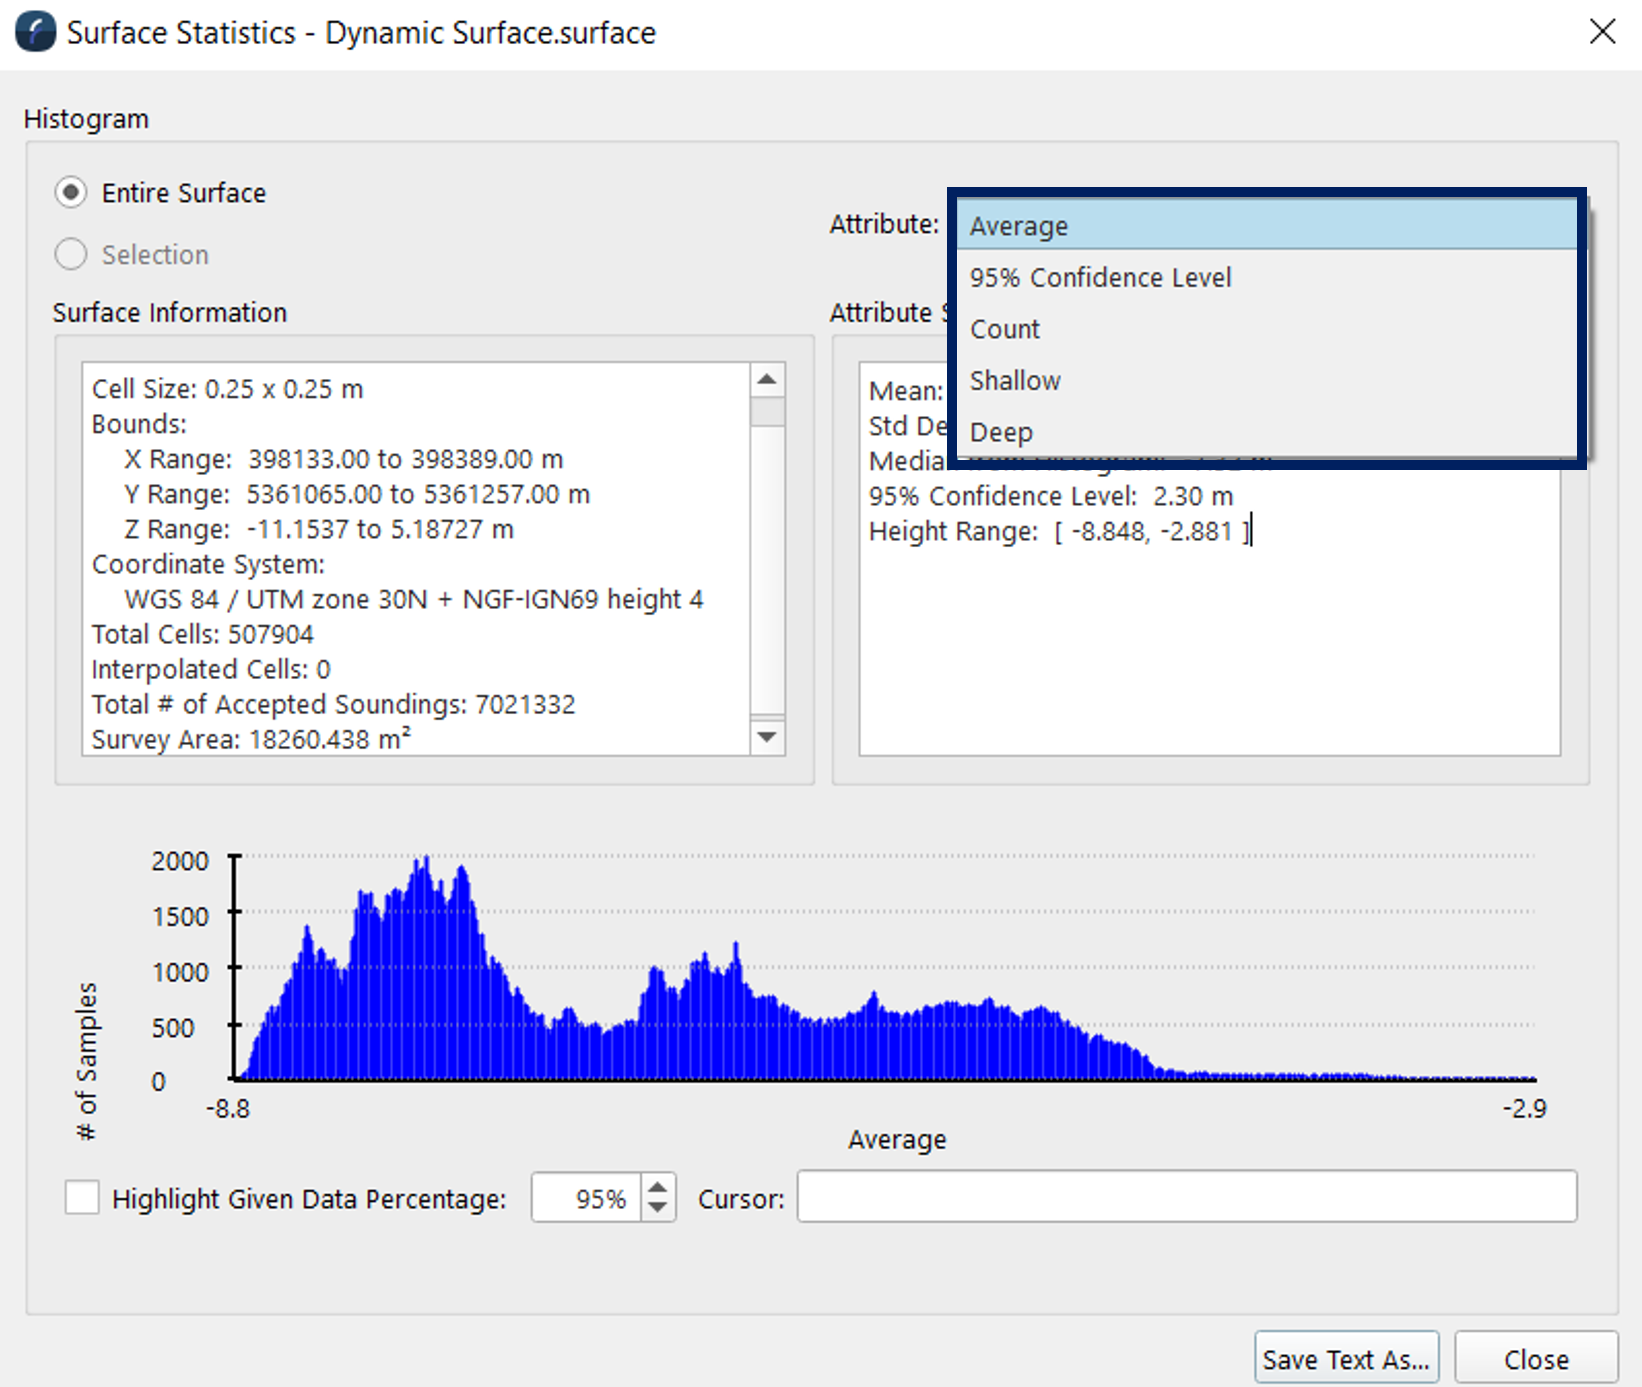Select the Selection radio button
Viewport: 1642px width, 1387px height.
coord(71,254)
